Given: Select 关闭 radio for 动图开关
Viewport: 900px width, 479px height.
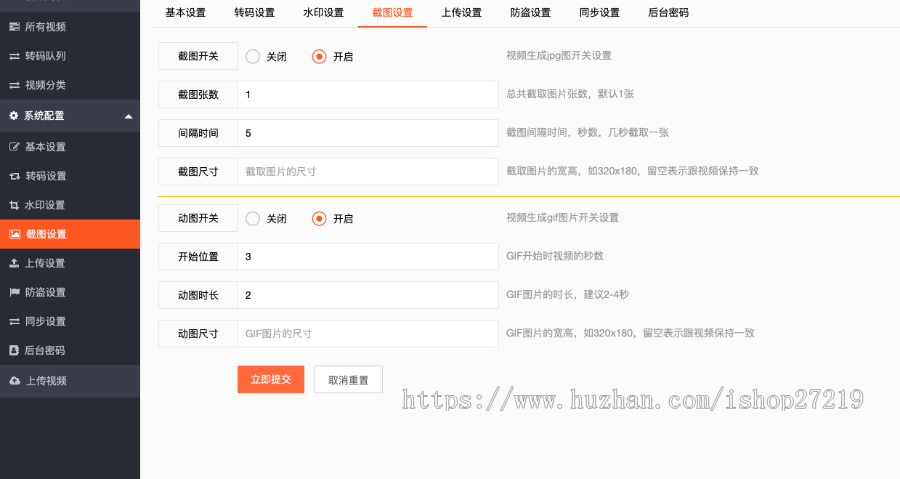Looking at the screenshot, I should click(x=252, y=219).
